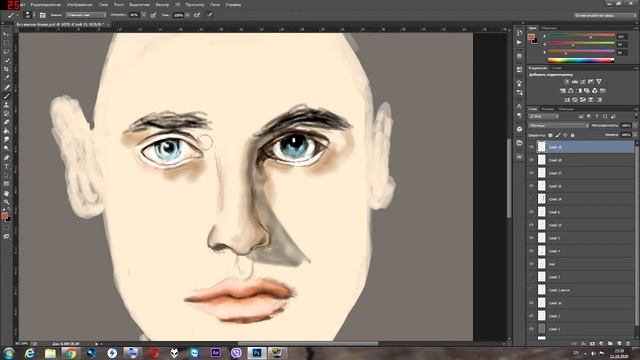Open the History panel icon

pos(519,33)
